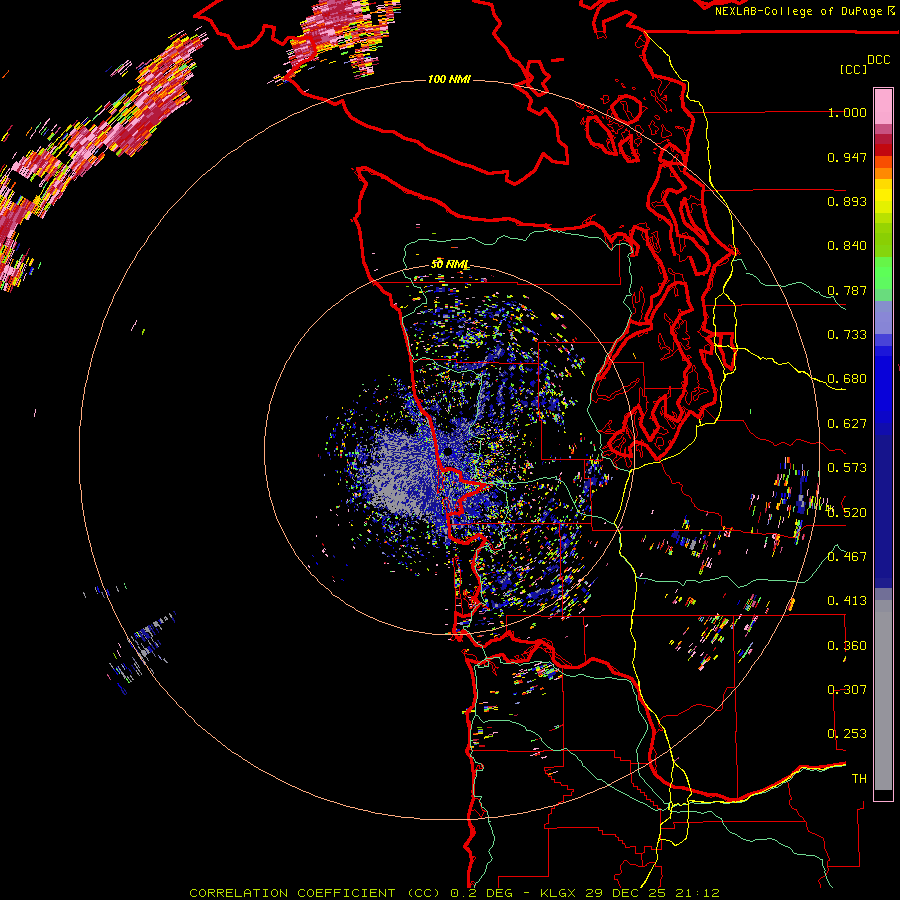The width and height of the screenshot is (900, 900).
Task: Click the 1.000 value on the color scale
Action: (x=847, y=112)
